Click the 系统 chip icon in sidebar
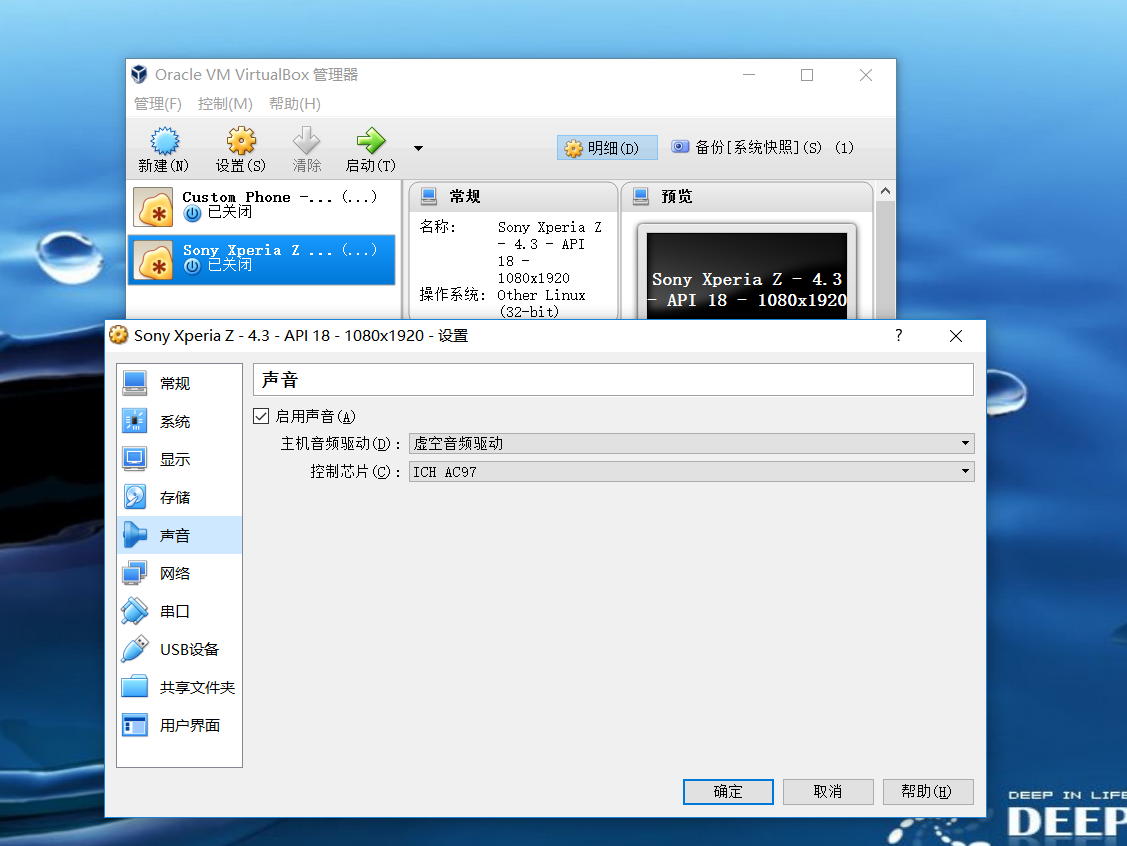Image resolution: width=1127 pixels, height=846 pixels. pyautogui.click(x=134, y=421)
